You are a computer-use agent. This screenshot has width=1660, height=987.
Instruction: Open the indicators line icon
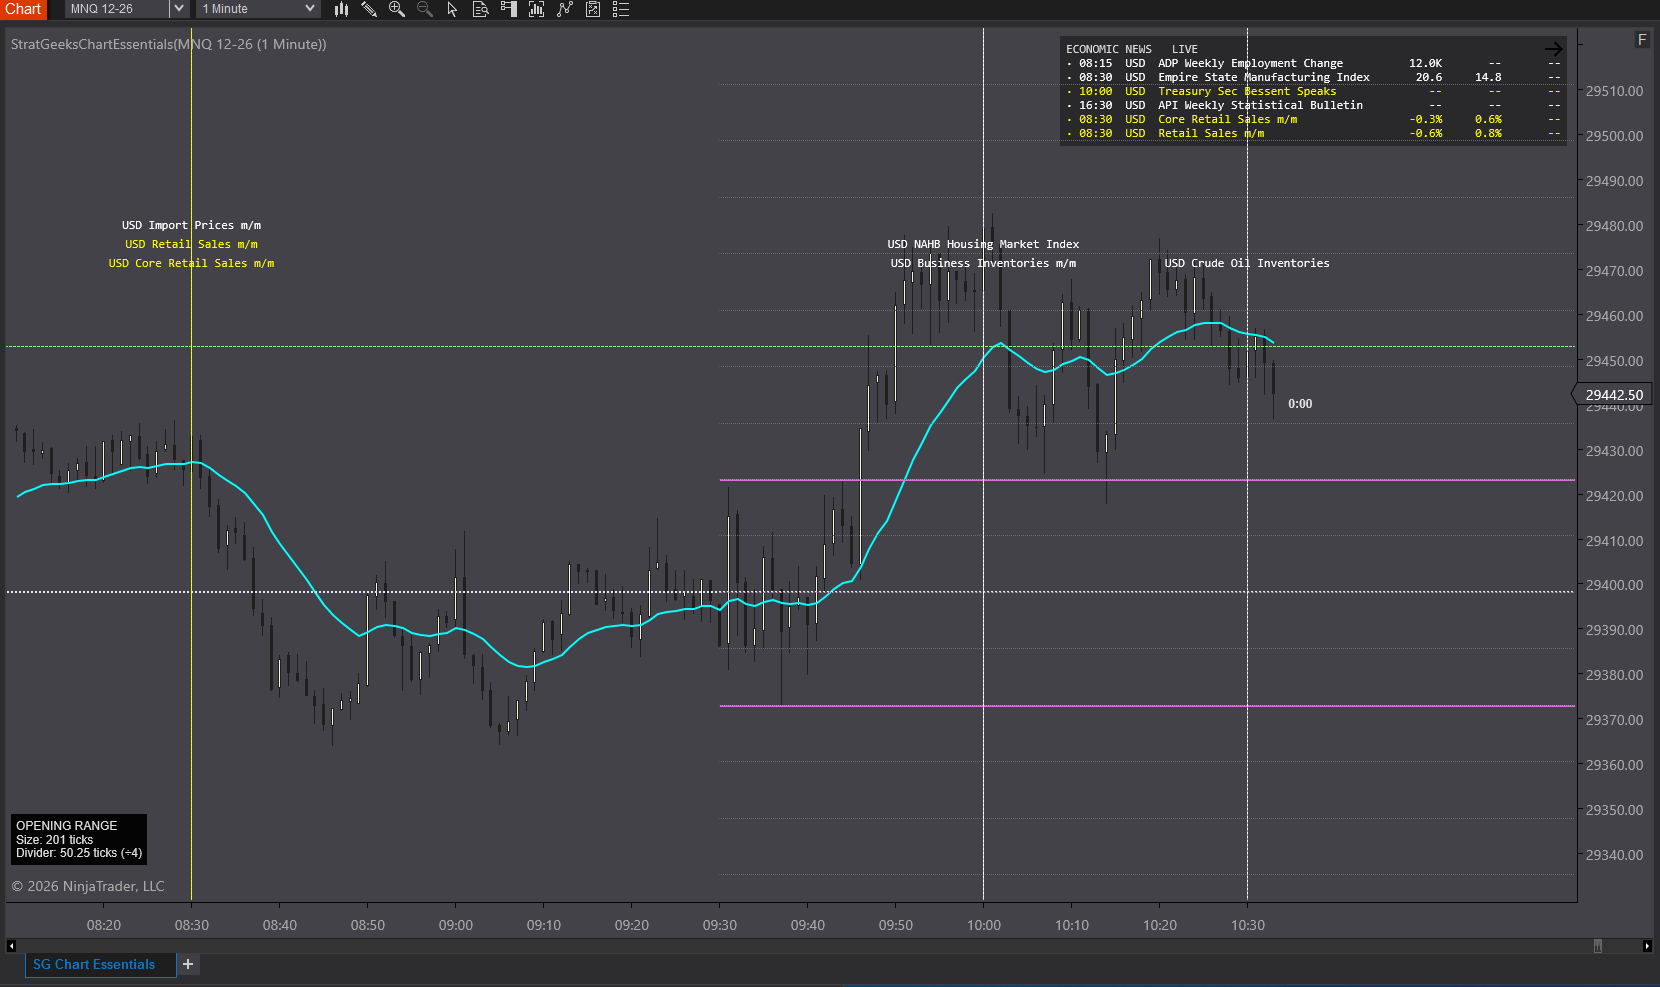click(x=564, y=9)
